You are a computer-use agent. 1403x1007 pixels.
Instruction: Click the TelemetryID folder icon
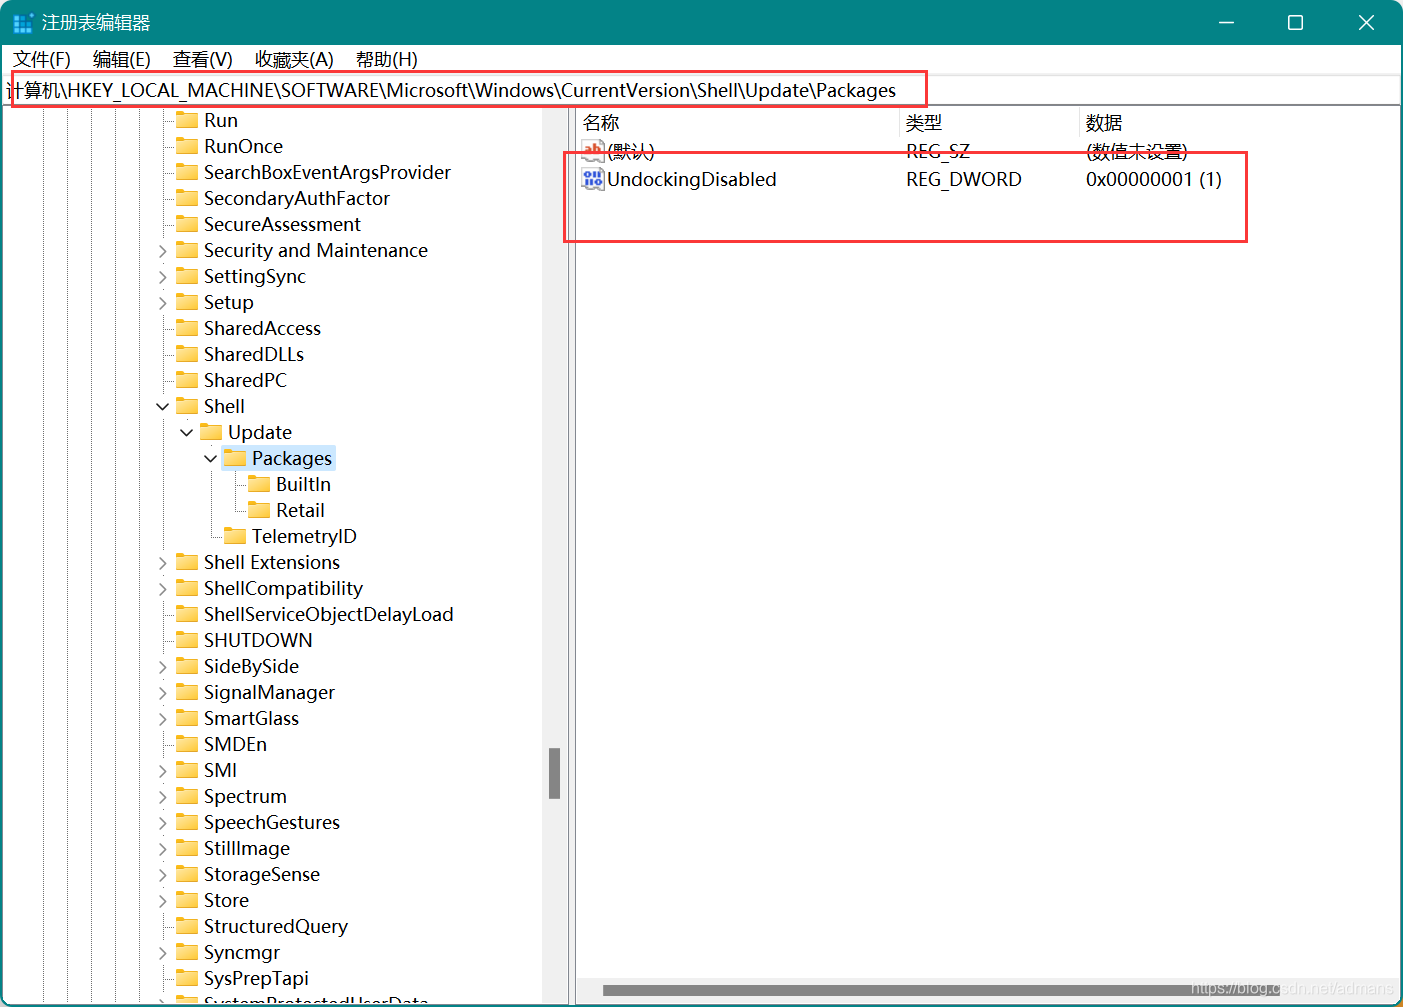pos(235,536)
